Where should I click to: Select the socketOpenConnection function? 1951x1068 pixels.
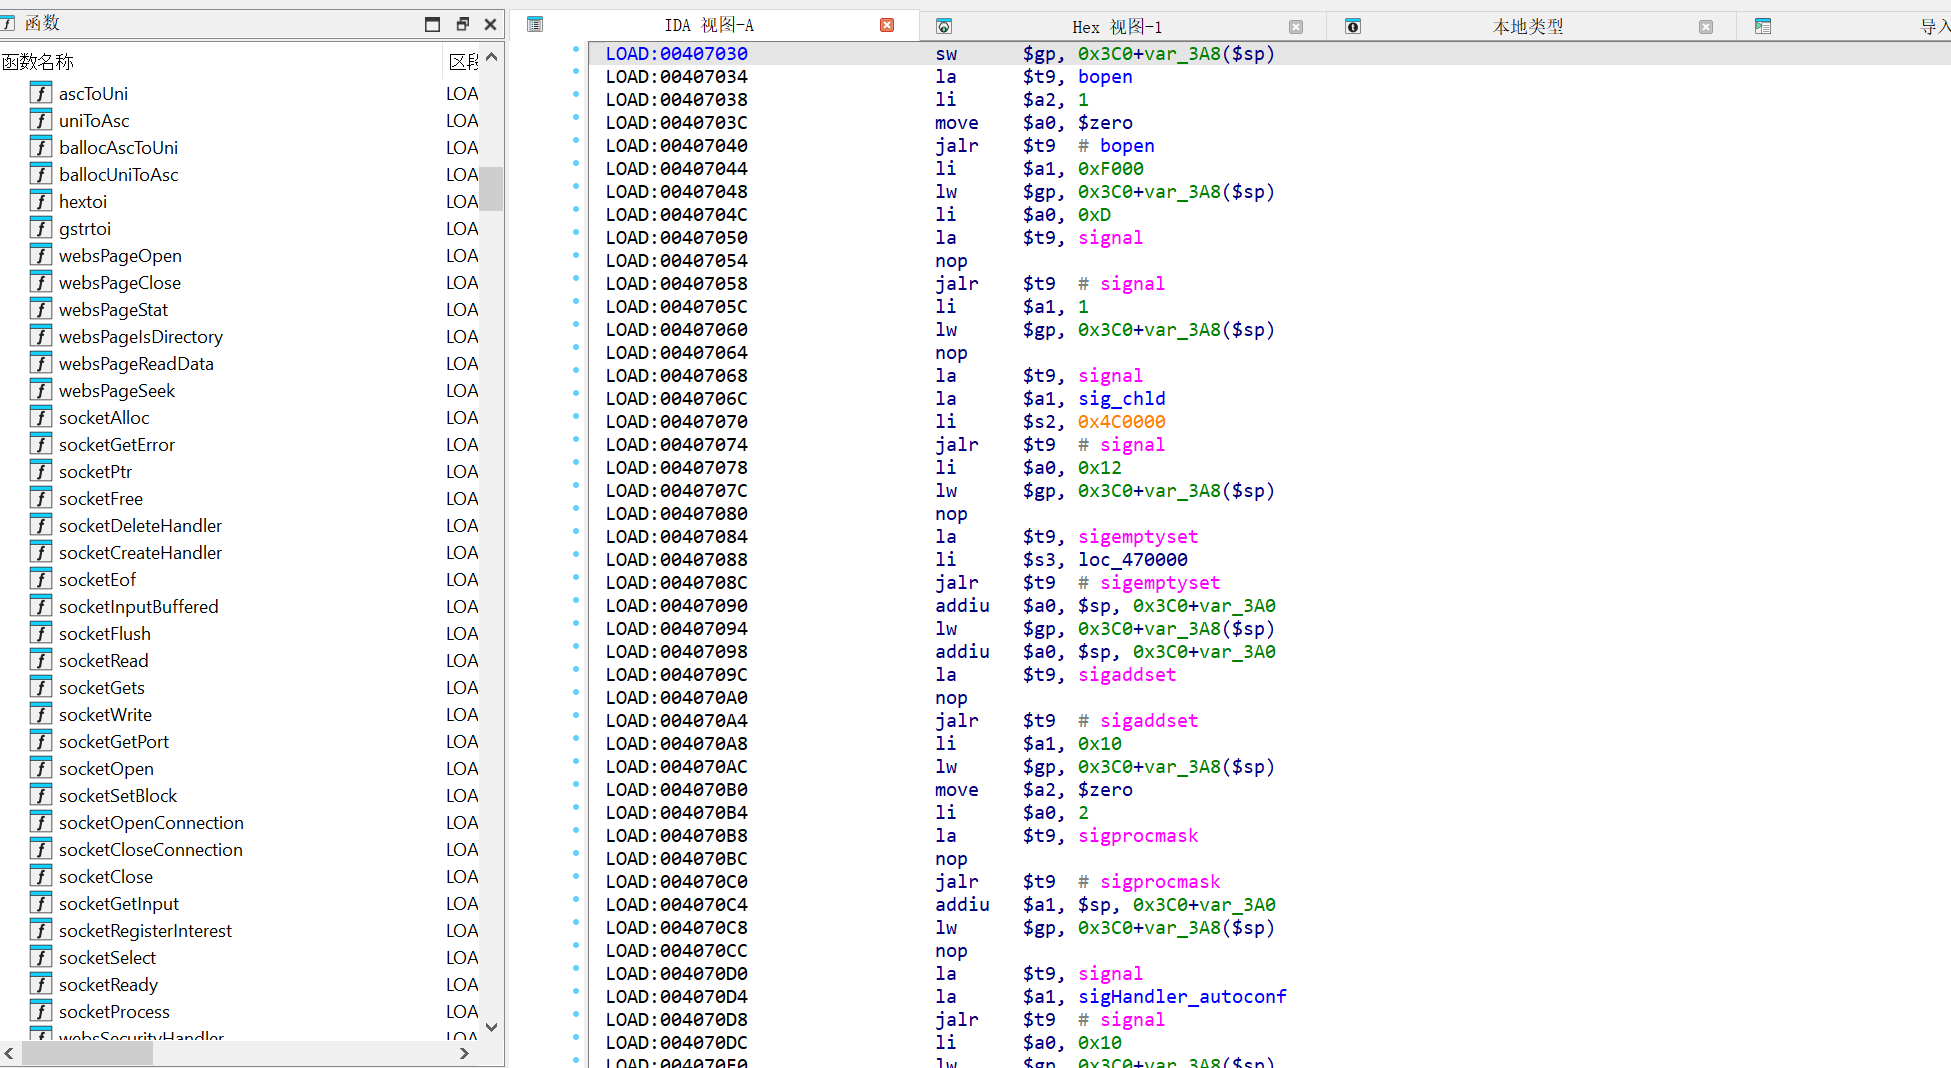tap(151, 822)
